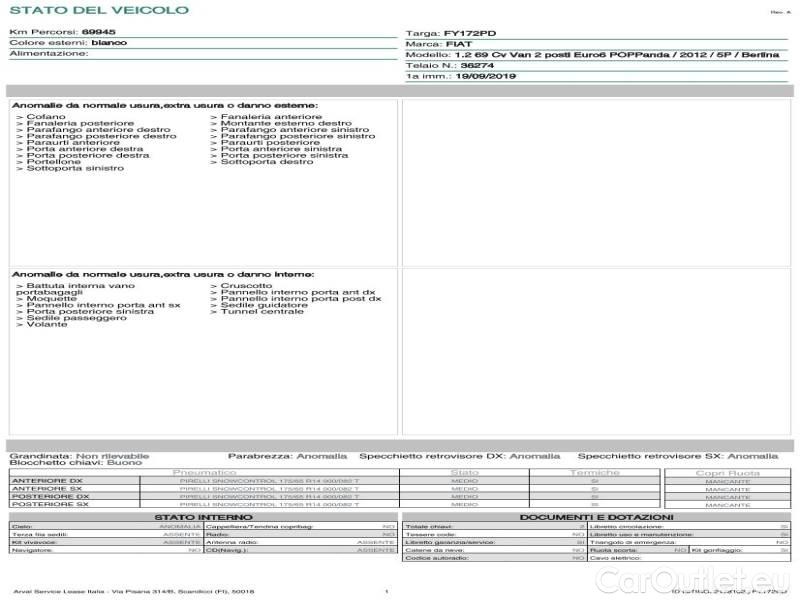Select the Sottoporta destro entry
Screen dimensions: 800x600
[x=266, y=162]
